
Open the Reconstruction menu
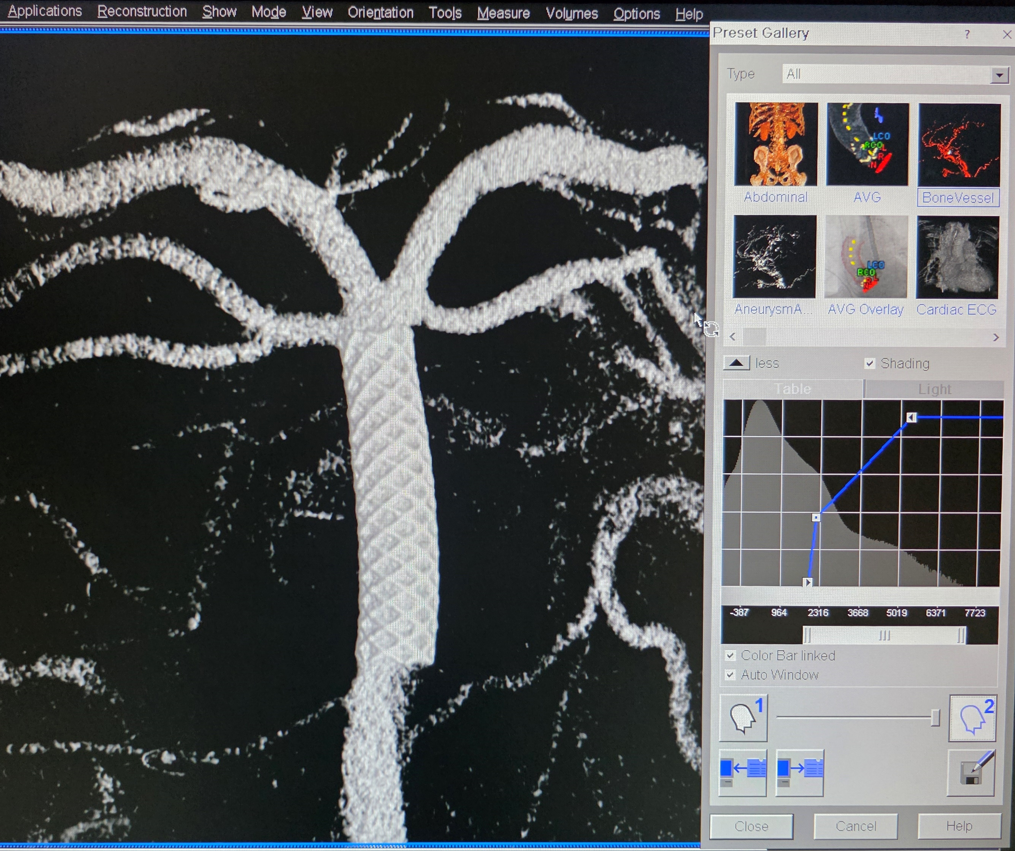[142, 13]
